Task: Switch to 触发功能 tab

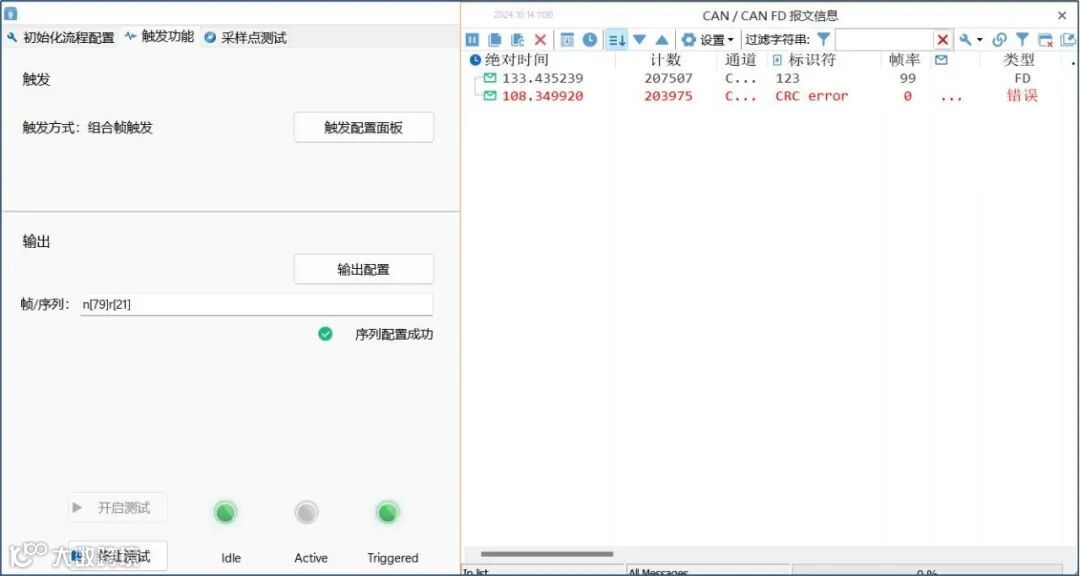Action: [160, 37]
